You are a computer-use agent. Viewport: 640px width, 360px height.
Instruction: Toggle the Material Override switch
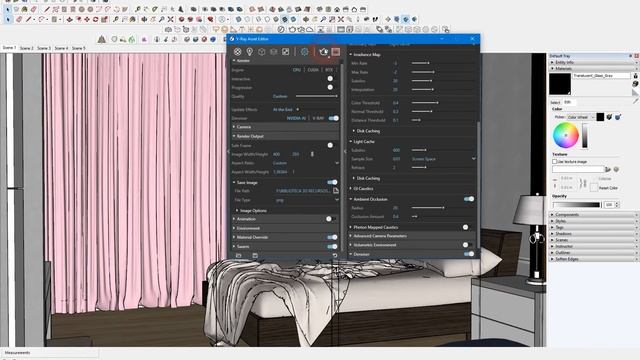(333, 237)
